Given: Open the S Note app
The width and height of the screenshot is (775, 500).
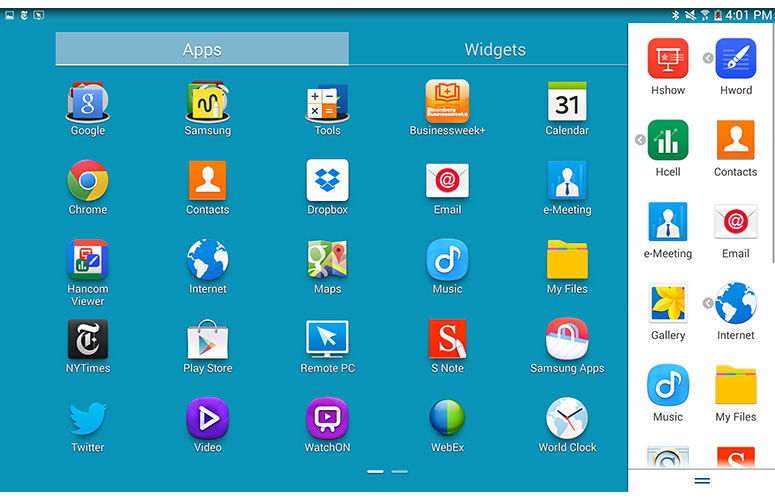Looking at the screenshot, I should 447,339.
